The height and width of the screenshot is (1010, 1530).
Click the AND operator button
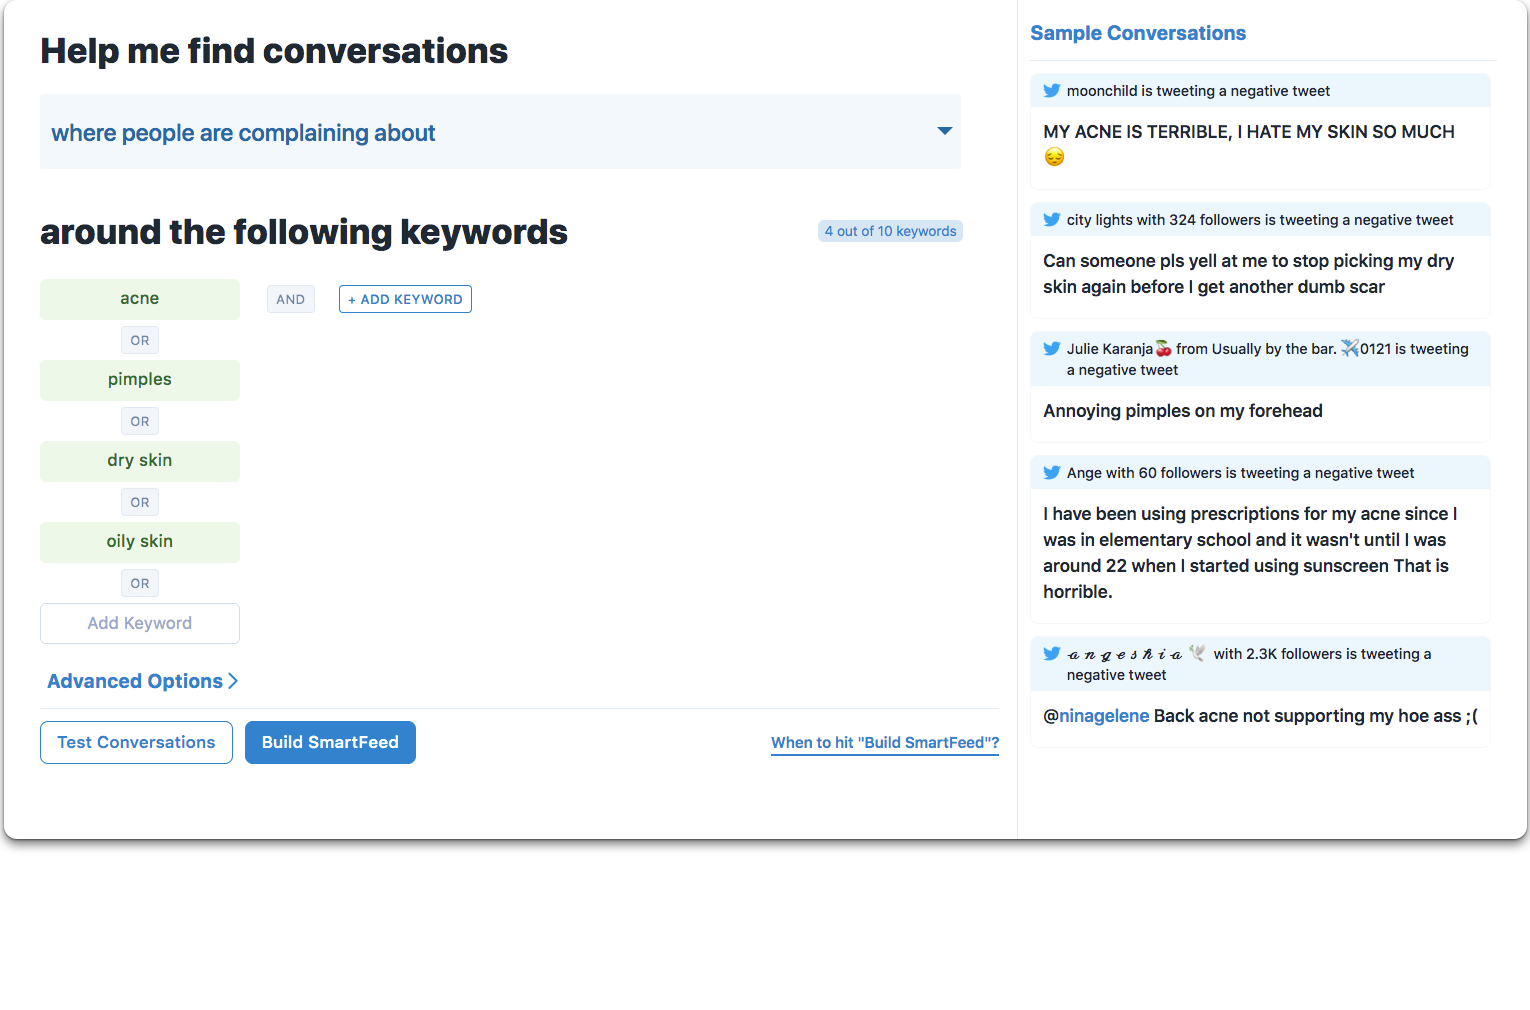coord(291,299)
